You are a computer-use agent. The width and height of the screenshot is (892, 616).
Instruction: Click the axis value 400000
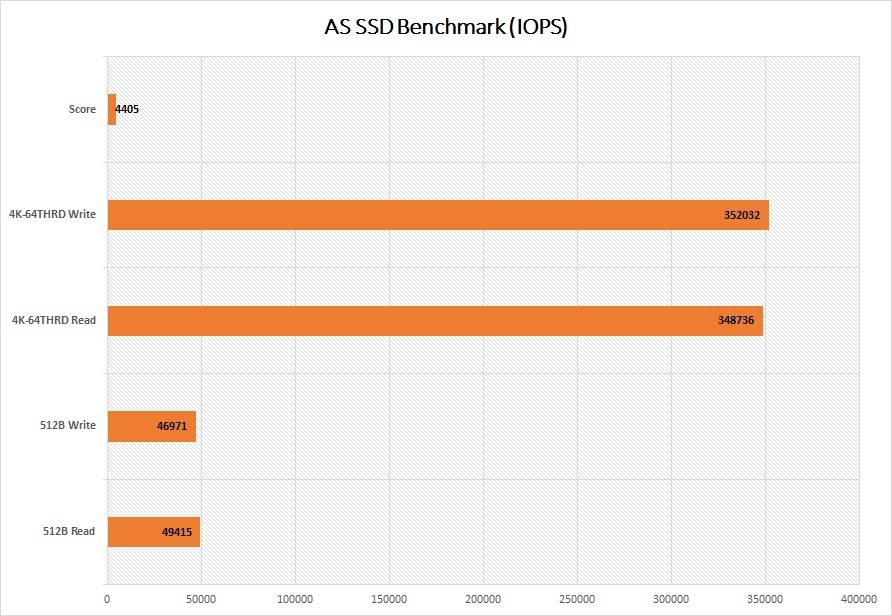point(859,600)
